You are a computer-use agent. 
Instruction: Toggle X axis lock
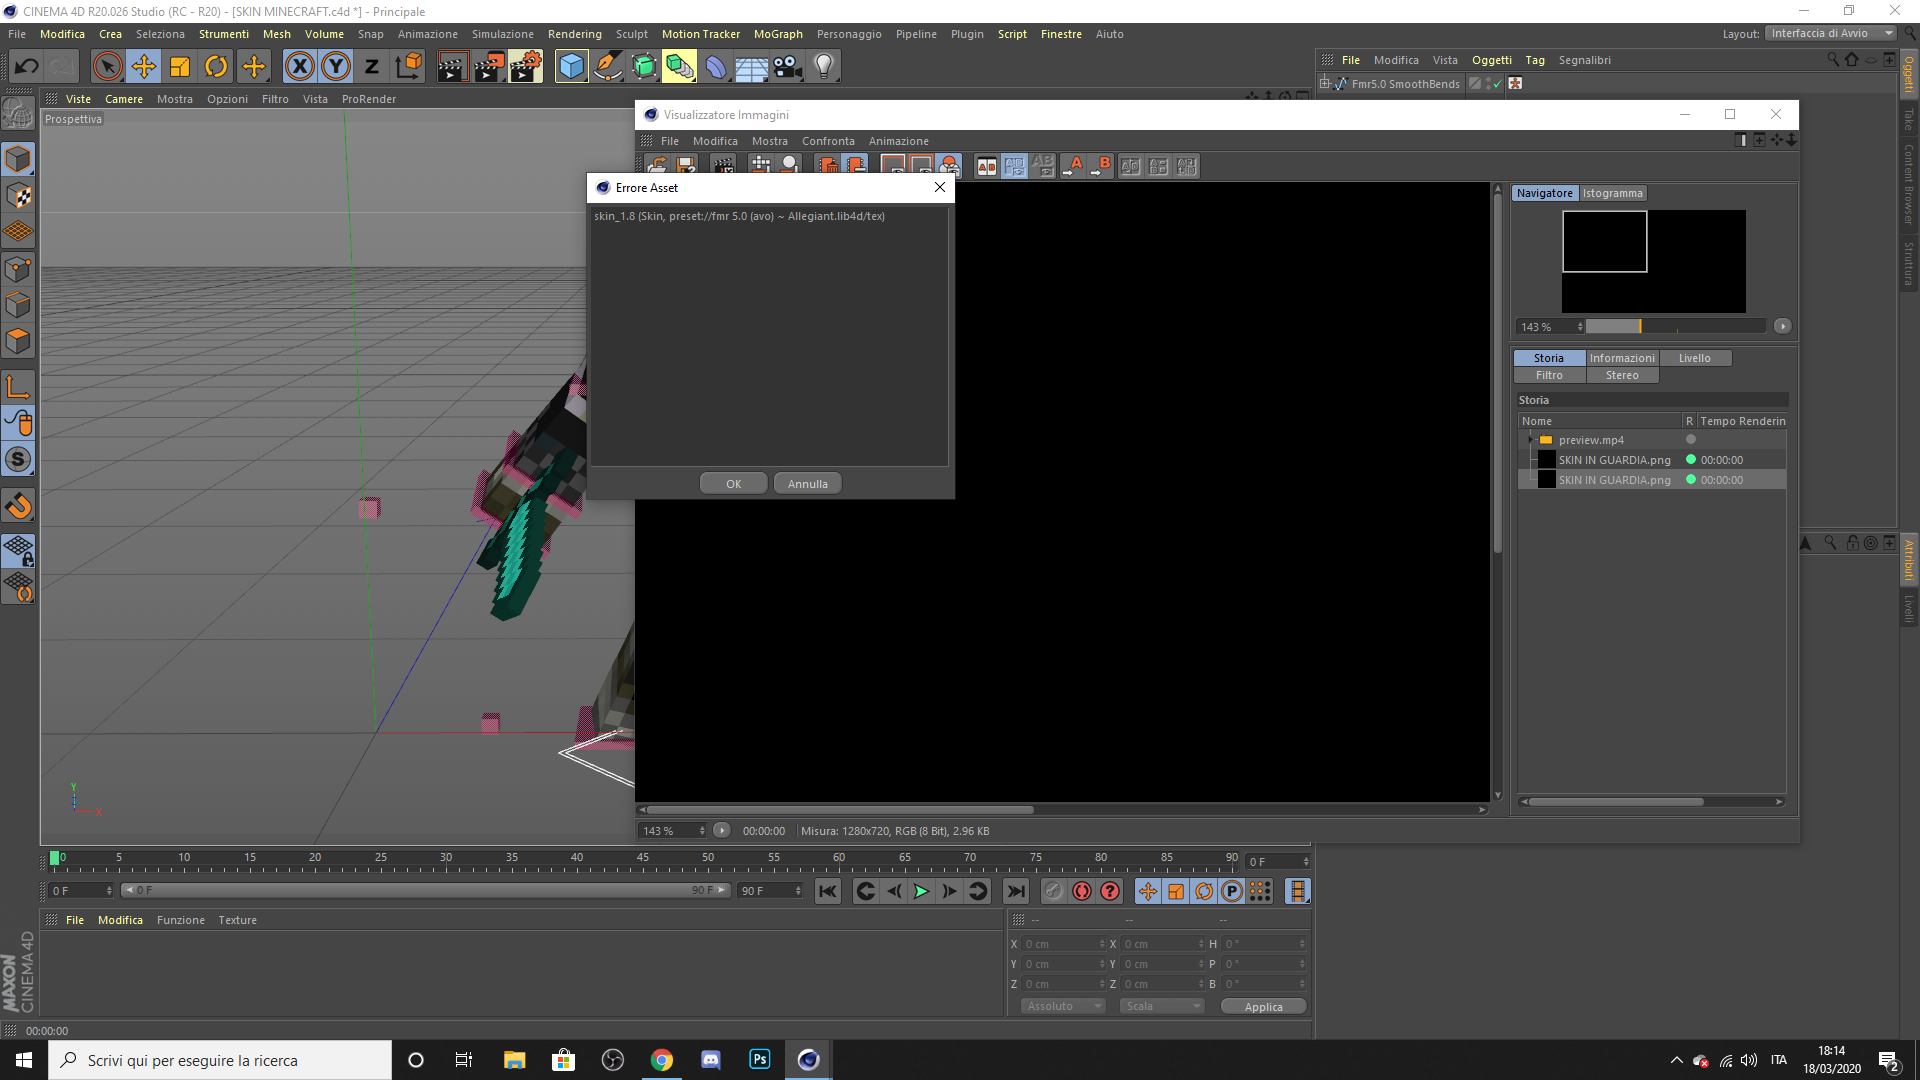point(299,67)
